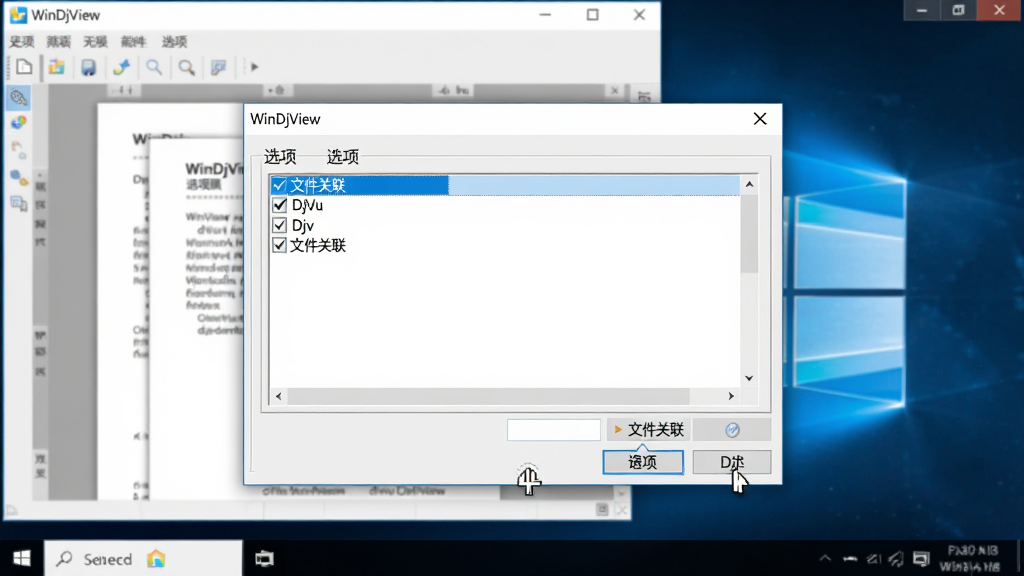The height and width of the screenshot is (576, 1024).
Task: Click the selection tool icon beside the magnifiers
Action: pos(219,67)
